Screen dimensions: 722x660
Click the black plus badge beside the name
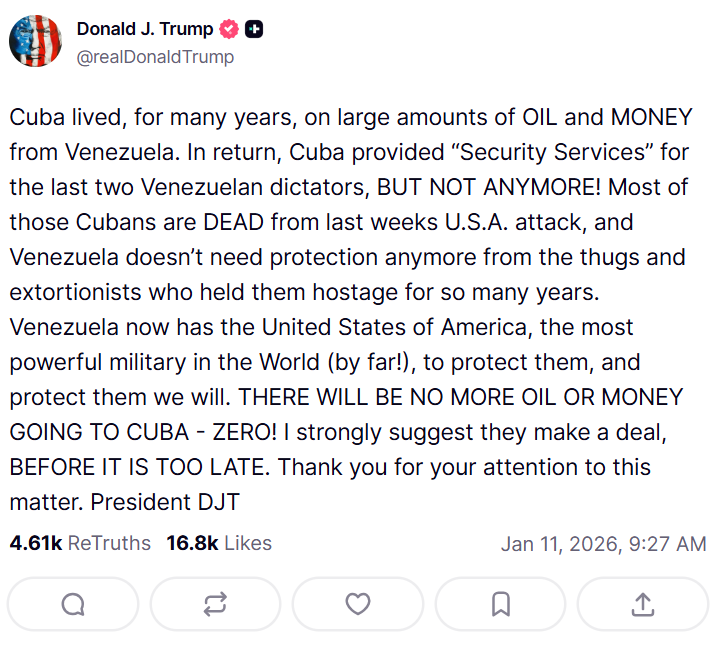[x=255, y=30]
